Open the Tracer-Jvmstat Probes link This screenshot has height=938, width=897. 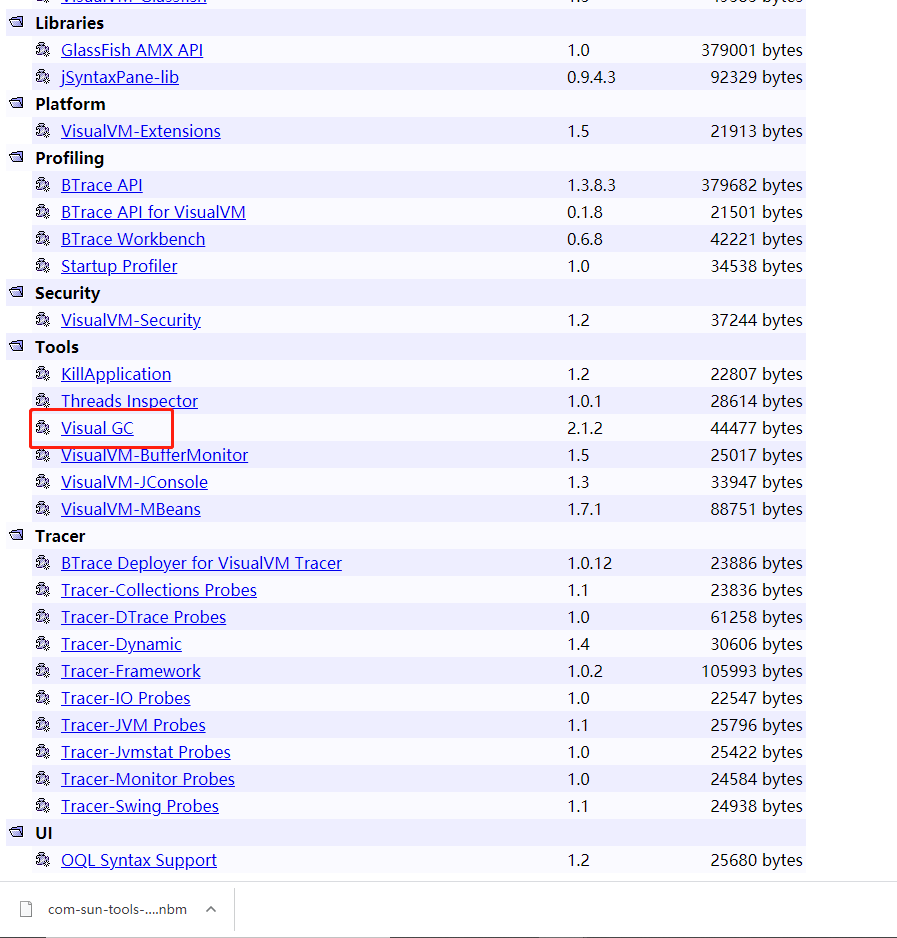pyautogui.click(x=145, y=752)
